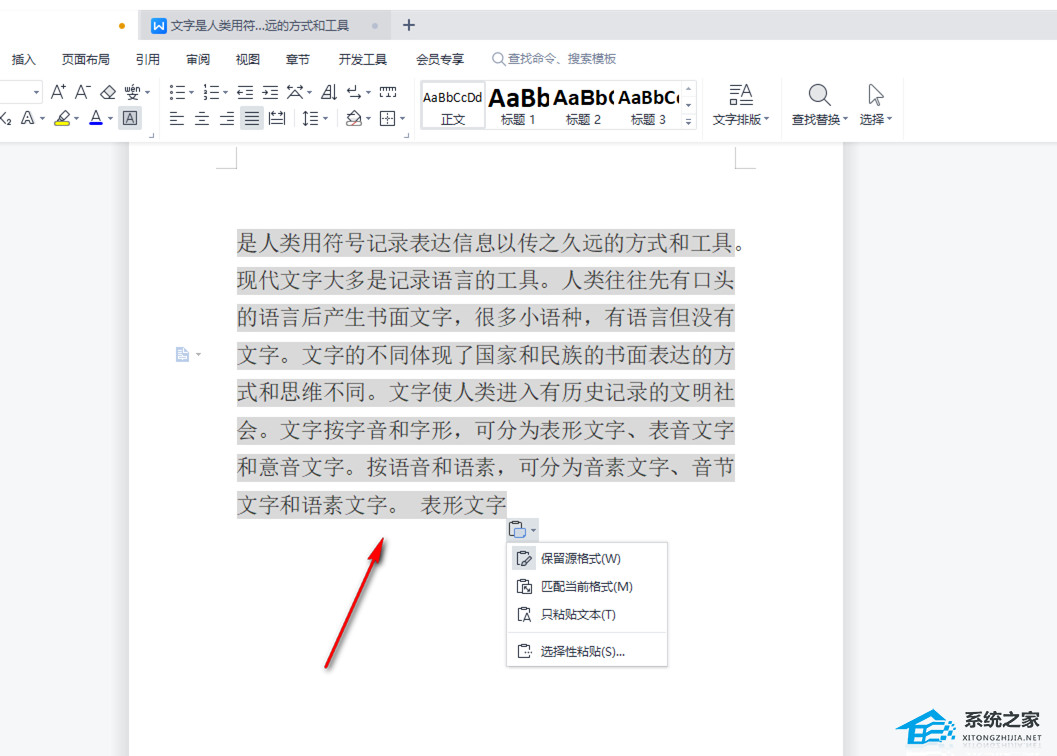Apply the 标题 2 heading style
Viewport: 1057px width, 756px height.
583,105
